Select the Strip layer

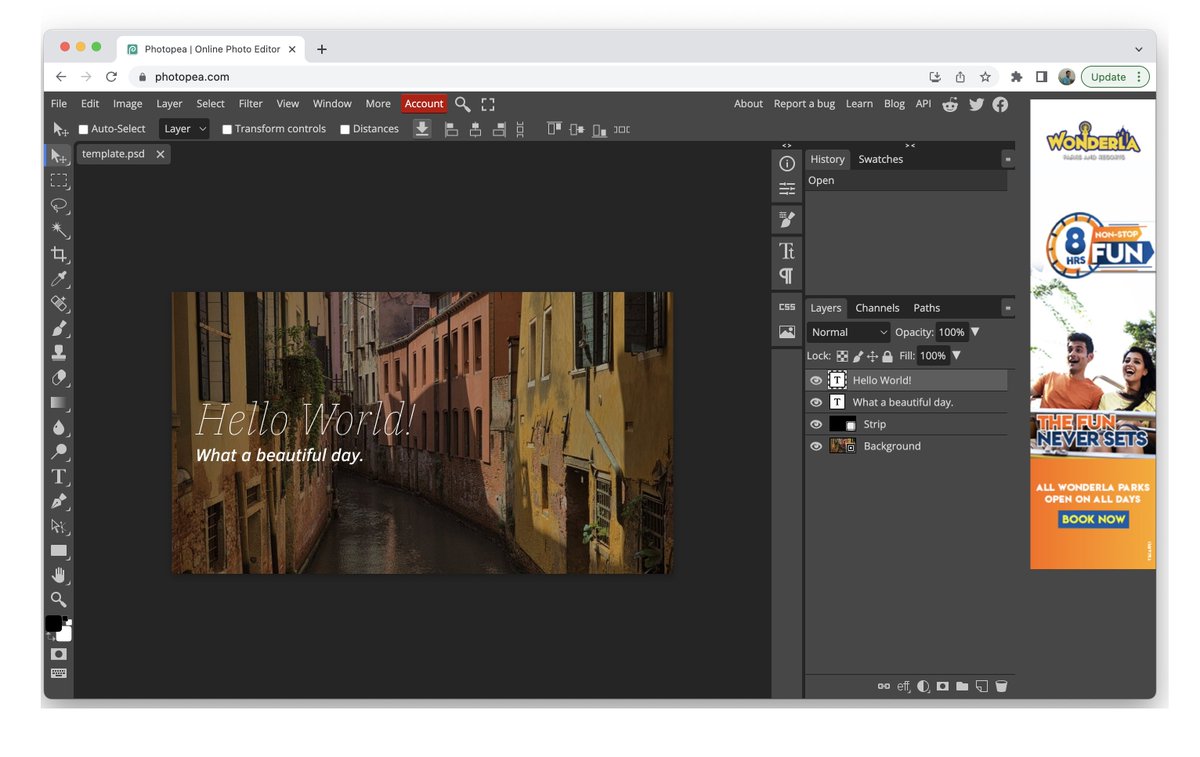[874, 424]
